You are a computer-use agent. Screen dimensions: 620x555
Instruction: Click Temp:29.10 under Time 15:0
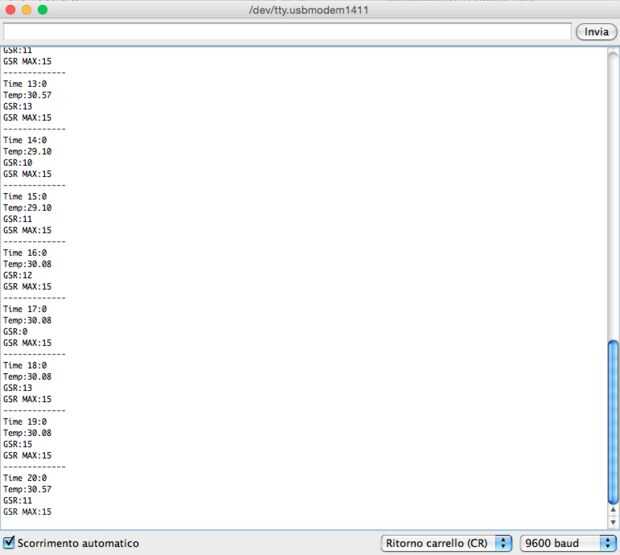(x=27, y=208)
